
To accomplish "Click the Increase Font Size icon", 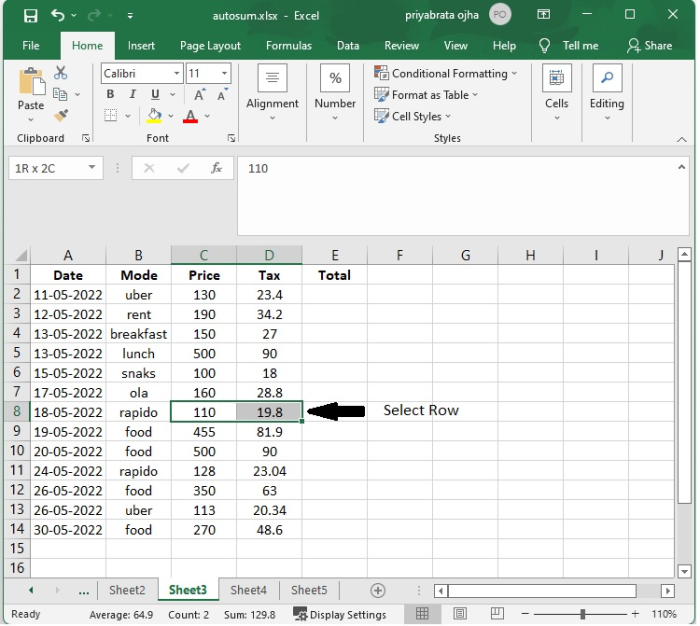I will [199, 95].
